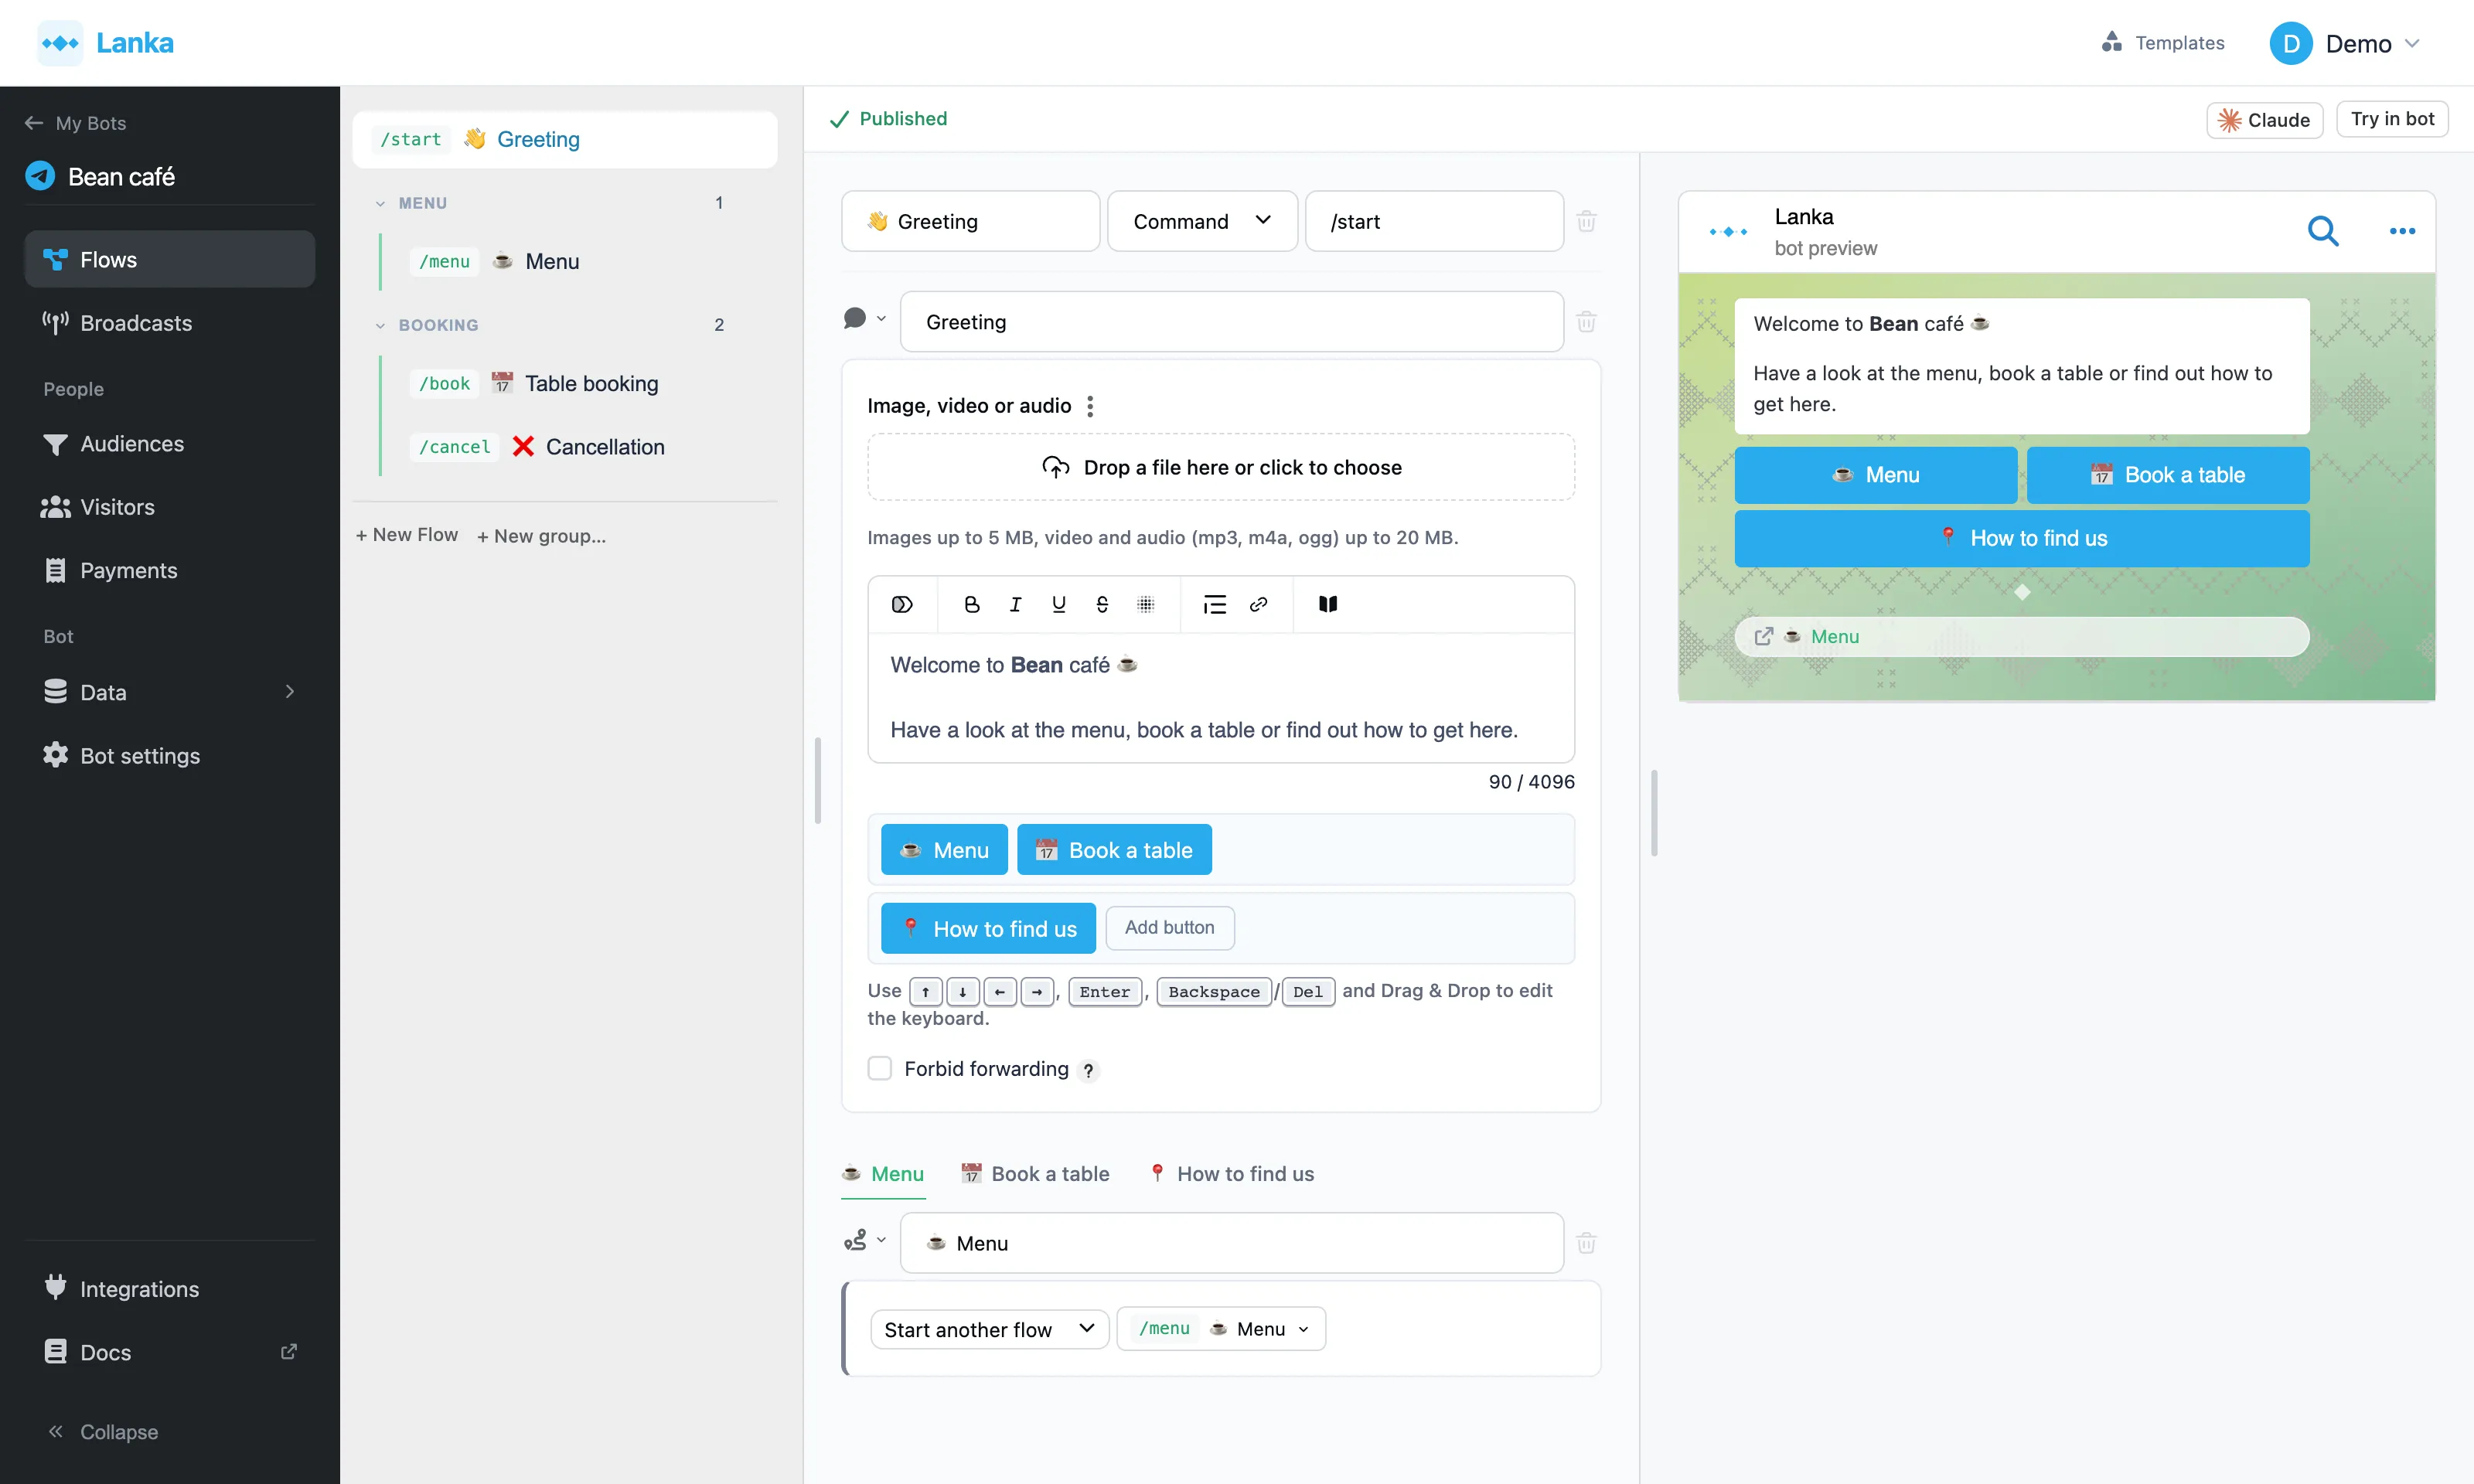2474x1484 pixels.
Task: Delete the Menu action step trash icon
Action: click(1586, 1243)
